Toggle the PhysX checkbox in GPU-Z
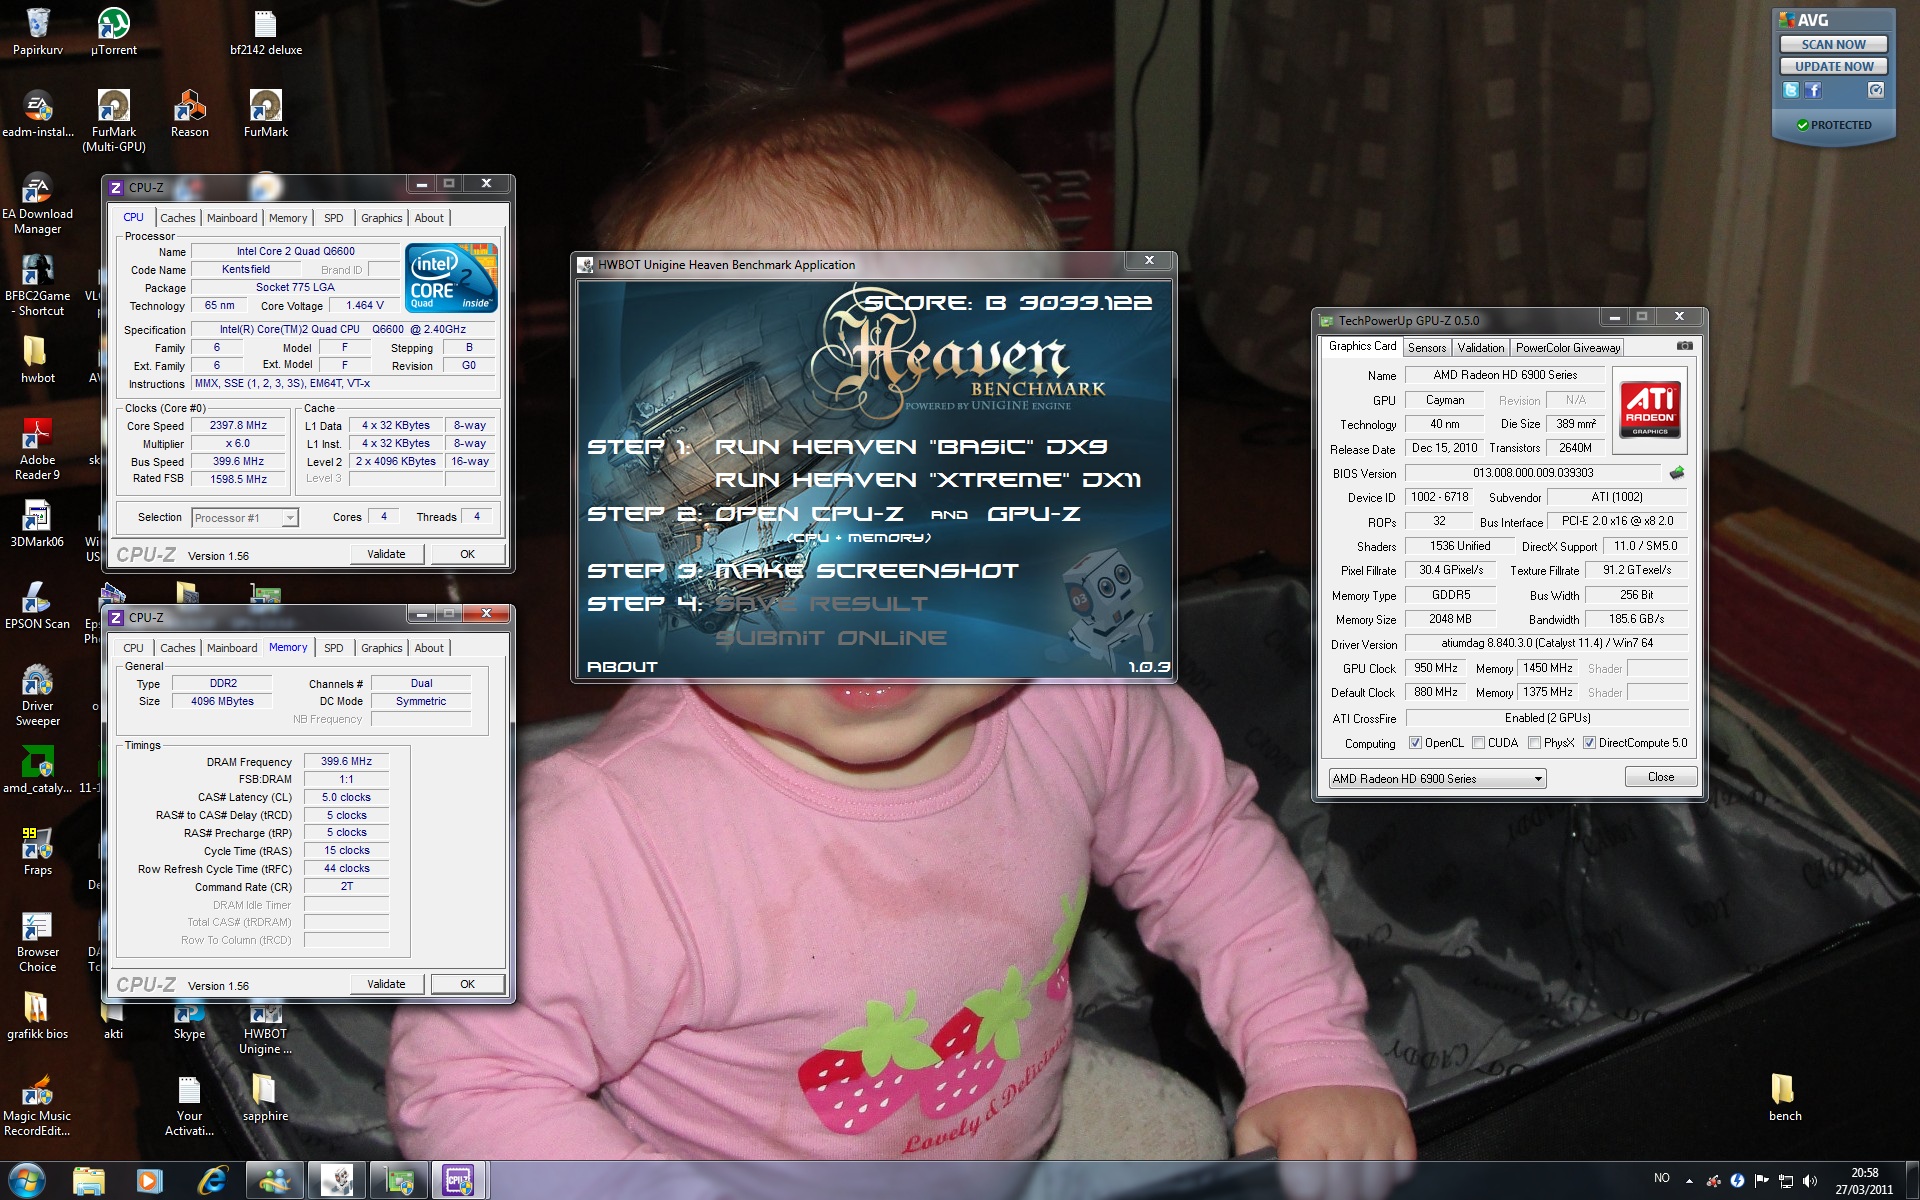 (1534, 743)
